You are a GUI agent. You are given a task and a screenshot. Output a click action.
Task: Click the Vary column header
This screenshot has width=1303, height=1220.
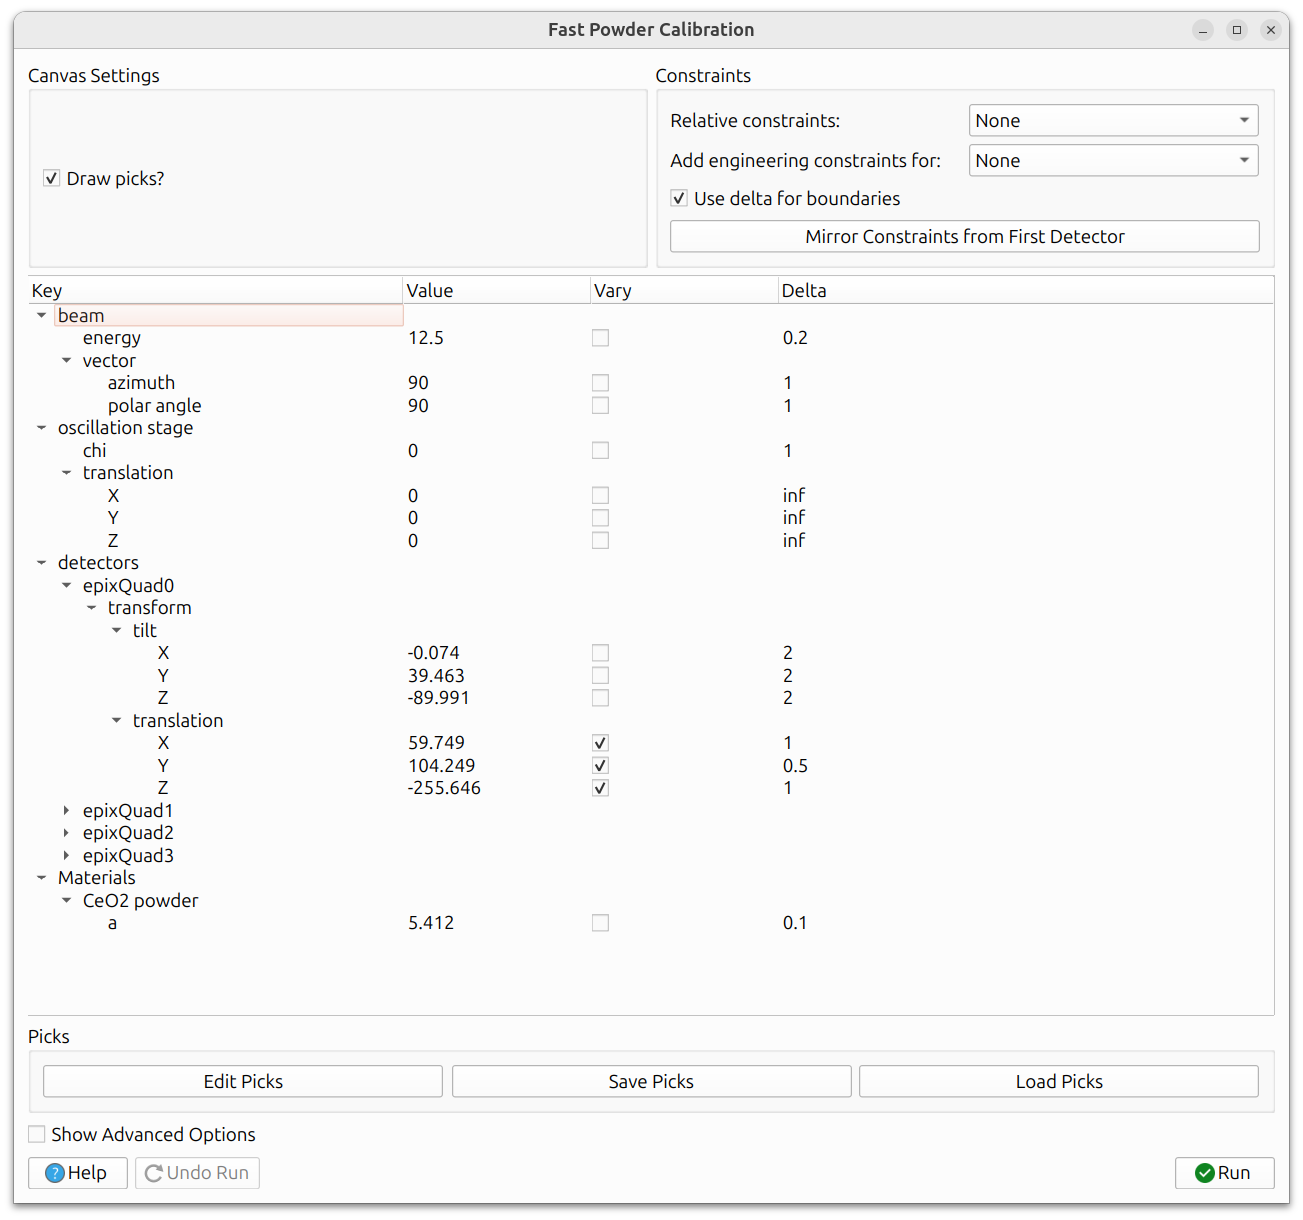pyautogui.click(x=684, y=291)
